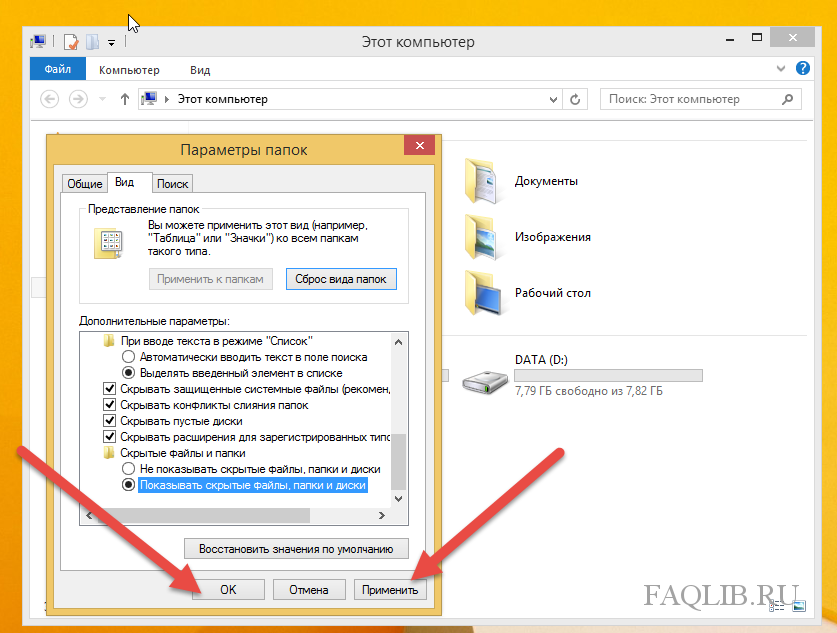This screenshot has width=837, height=633.
Task: Maximize the Этот компьютер window
Action: click(x=757, y=37)
